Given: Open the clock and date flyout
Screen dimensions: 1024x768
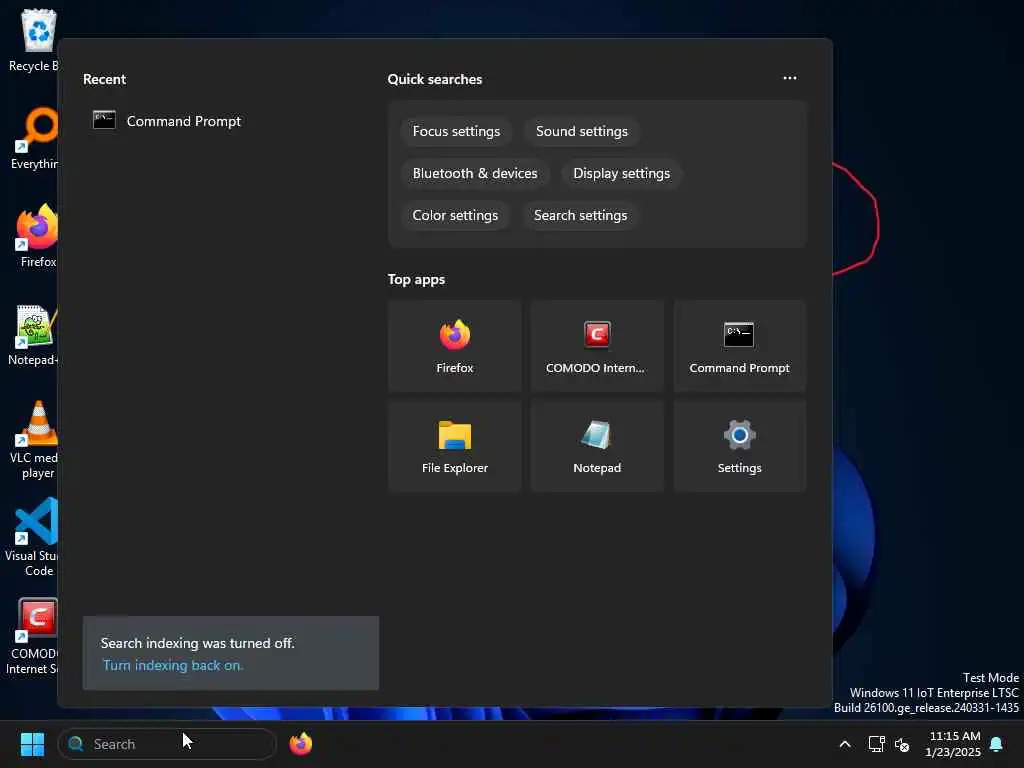Looking at the screenshot, I should click(x=953, y=744).
